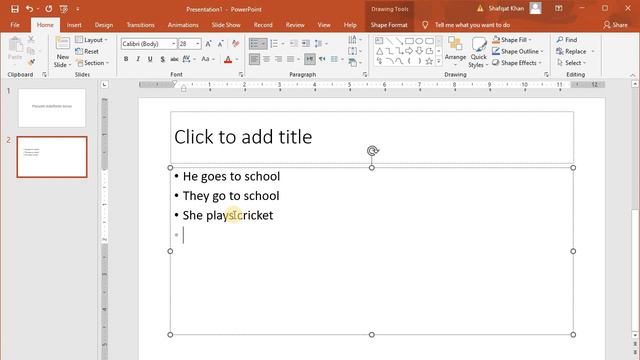Open the ribbon display options icon

559,9
